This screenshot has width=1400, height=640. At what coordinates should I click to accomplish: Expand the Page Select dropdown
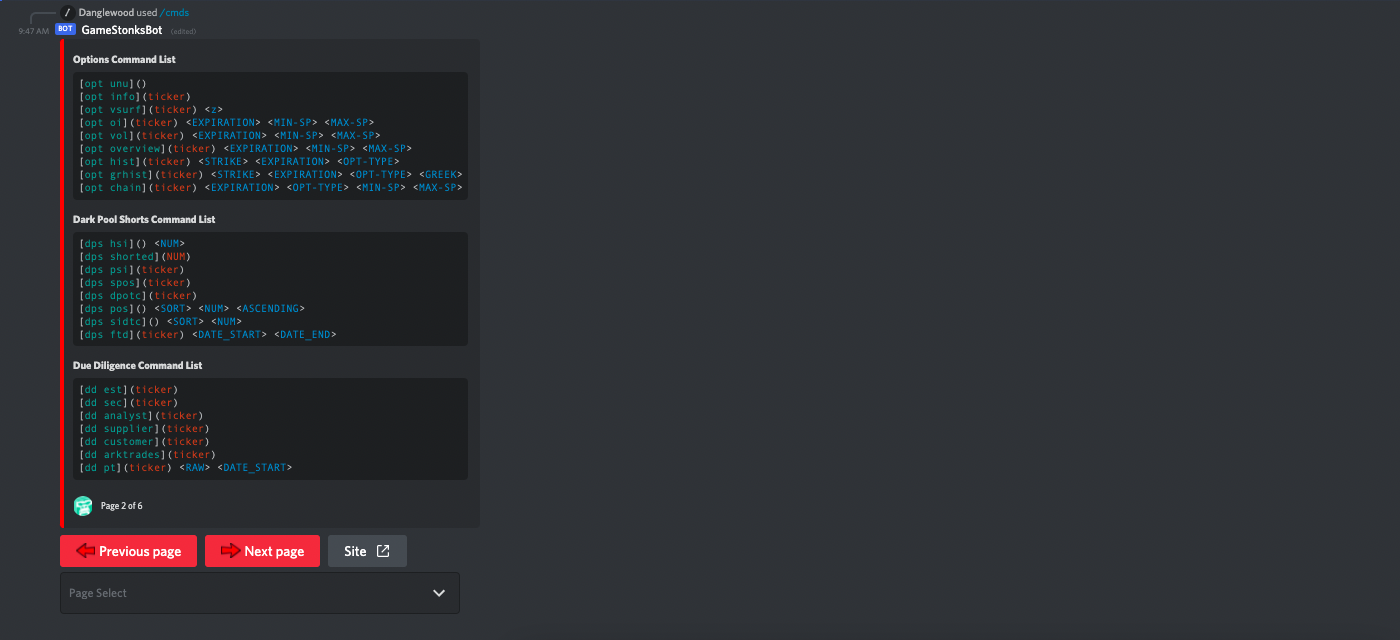tap(260, 593)
